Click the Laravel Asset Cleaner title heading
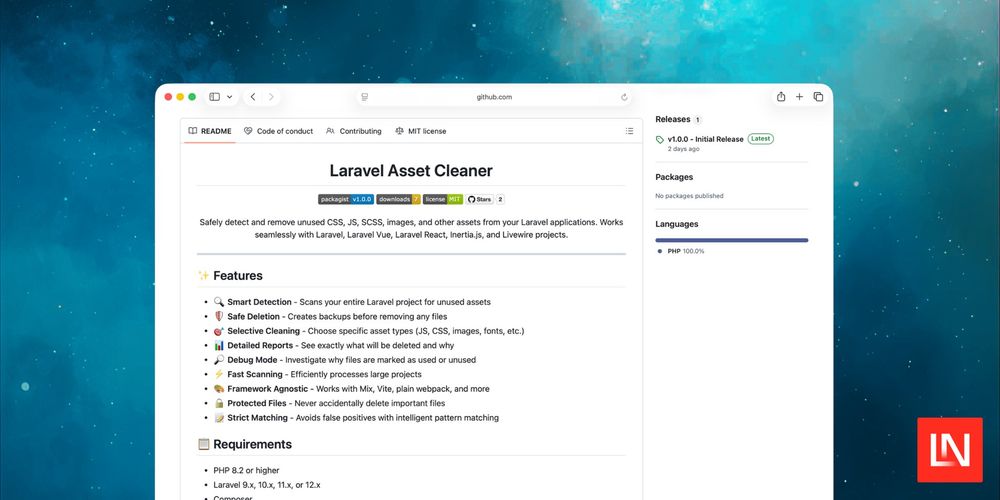Image resolution: width=1000 pixels, height=500 pixels. [411, 170]
